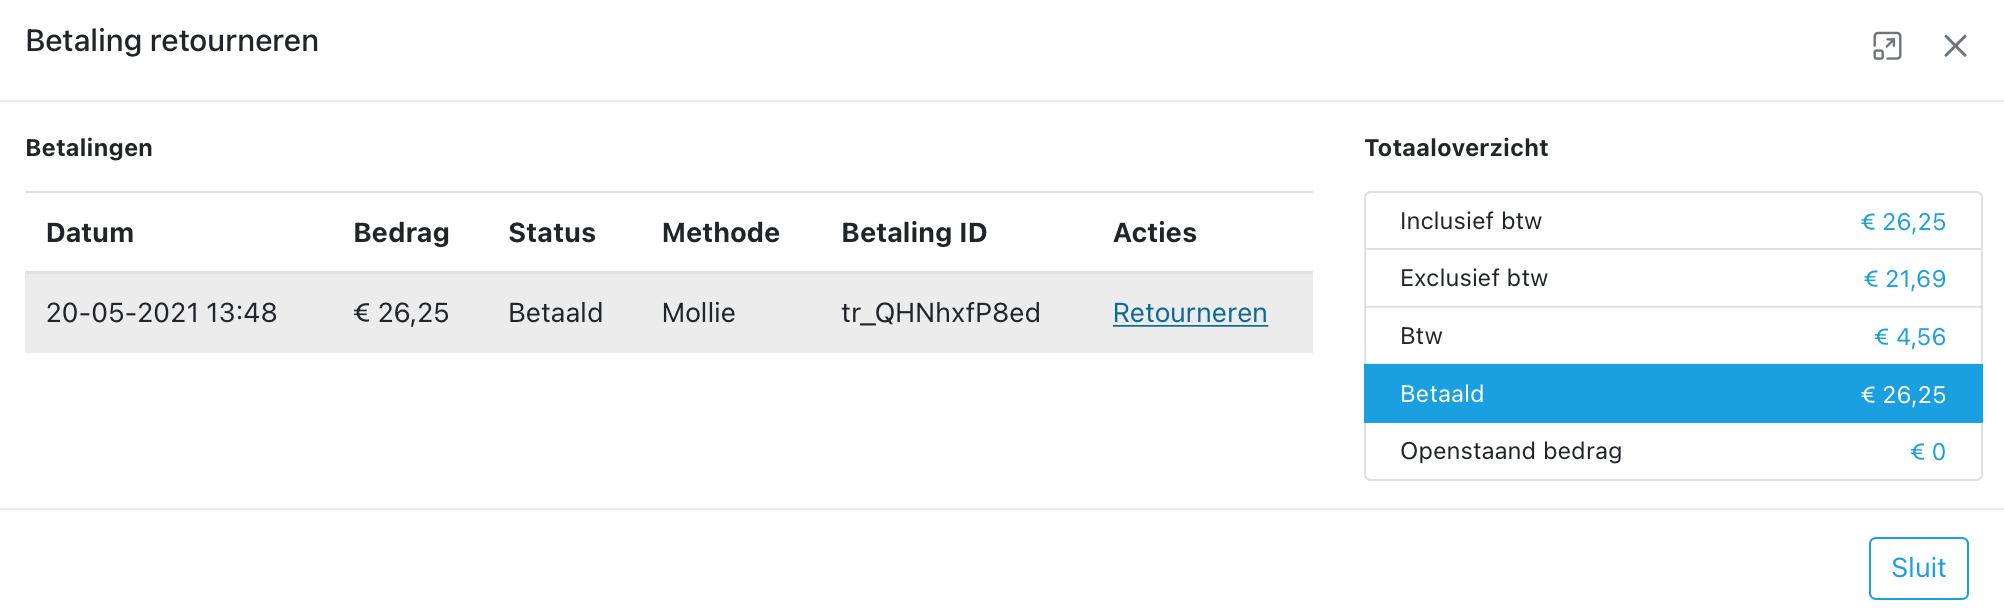This screenshot has height=614, width=2004.
Task: Click the Betaald status cell in table
Action: [x=555, y=313]
